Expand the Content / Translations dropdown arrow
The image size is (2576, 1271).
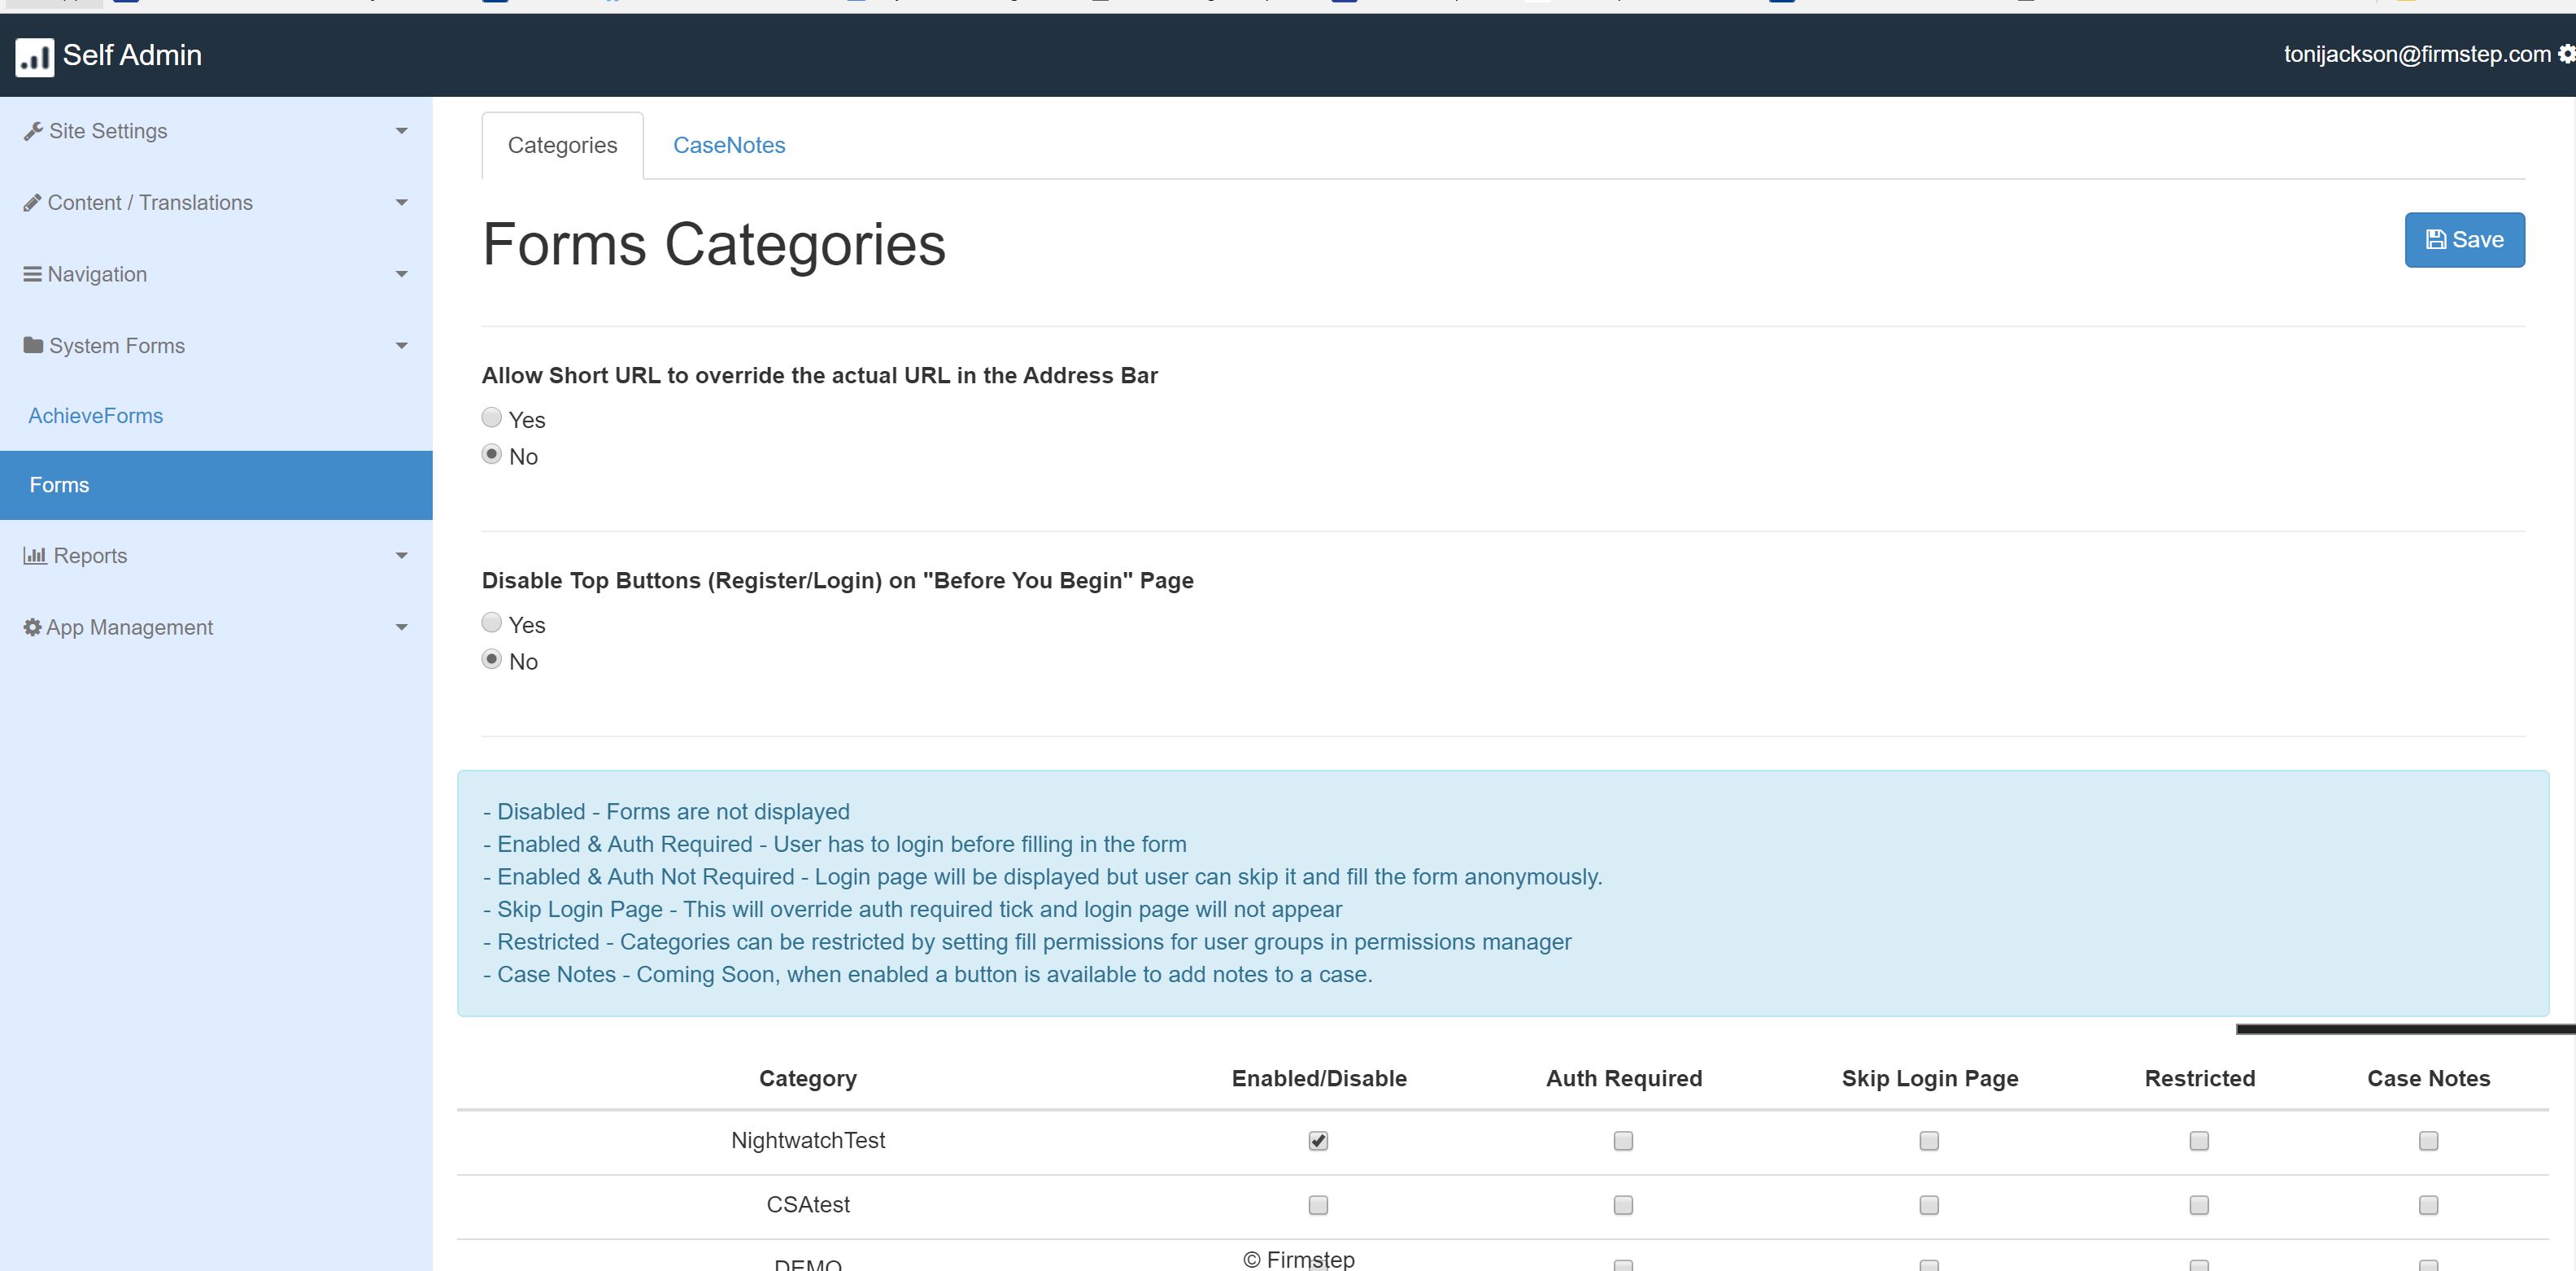coord(401,203)
